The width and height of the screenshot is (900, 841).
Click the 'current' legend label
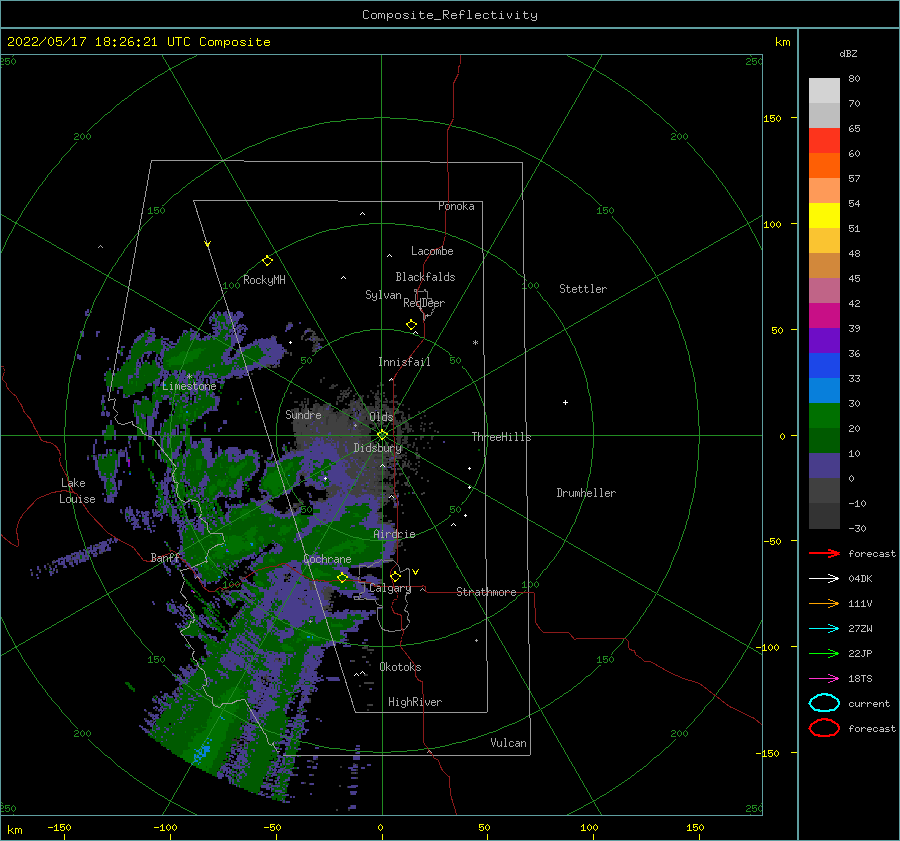pos(869,703)
